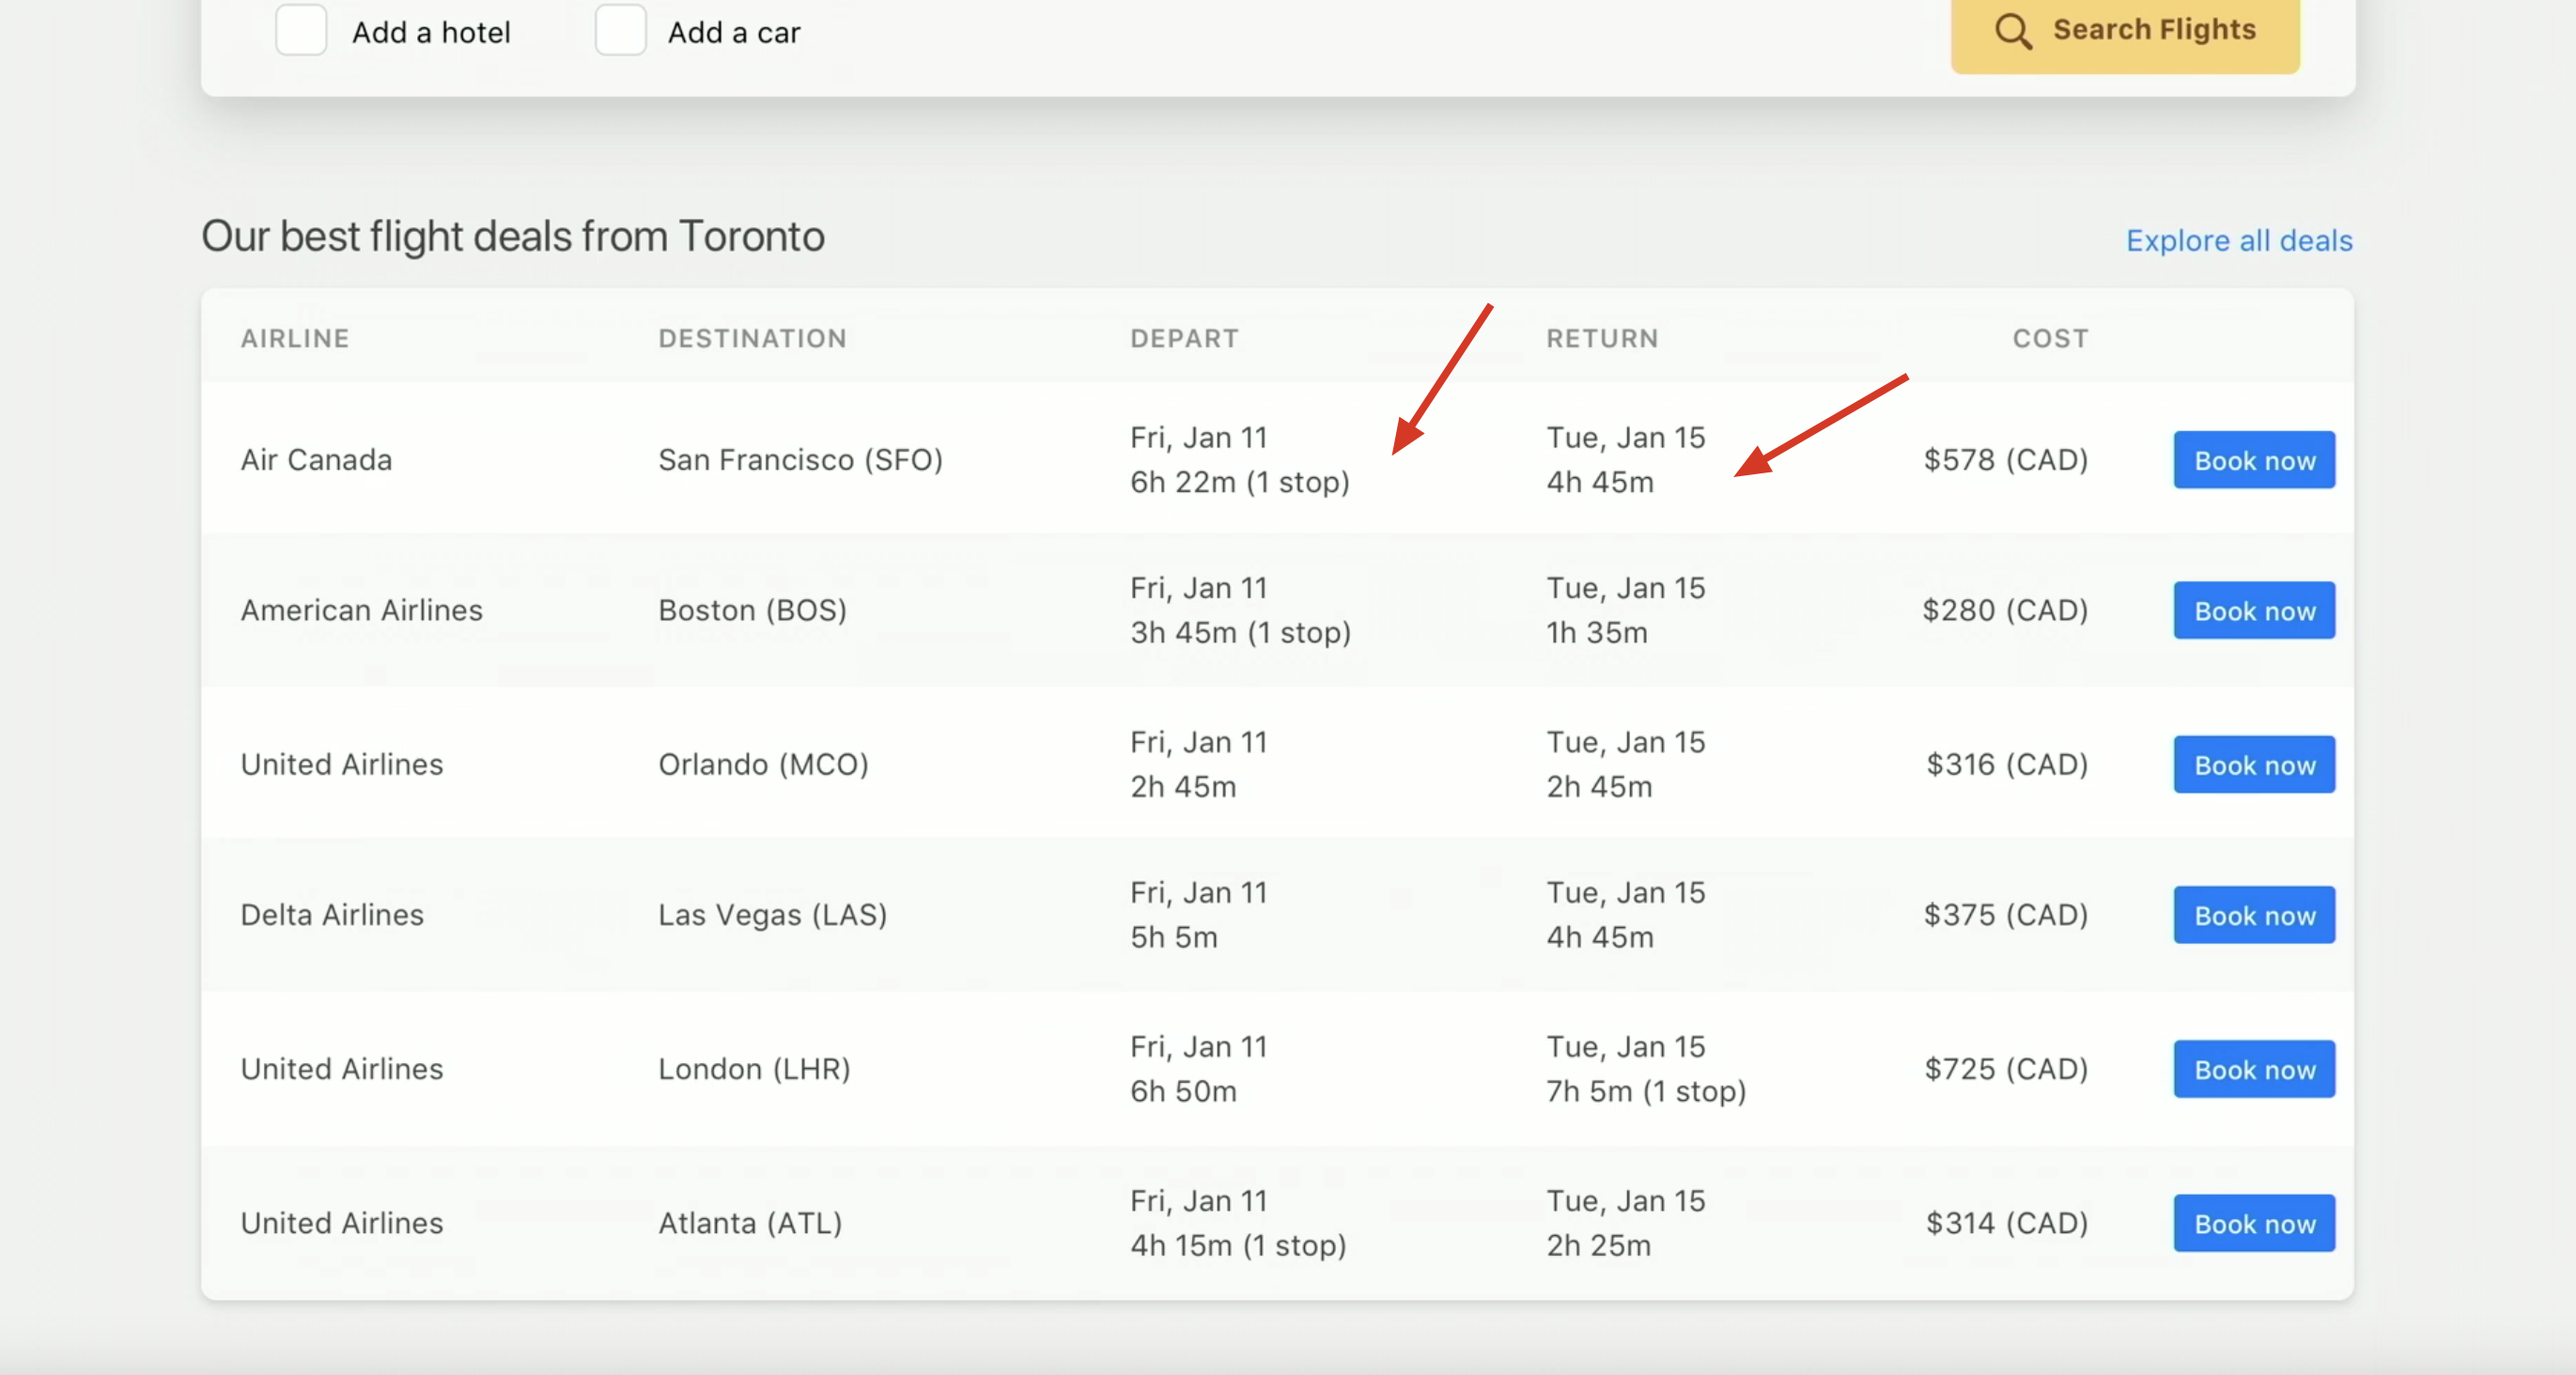Book the Delta Airlines Las Vegas flight
The image size is (2576, 1375).
point(2253,915)
